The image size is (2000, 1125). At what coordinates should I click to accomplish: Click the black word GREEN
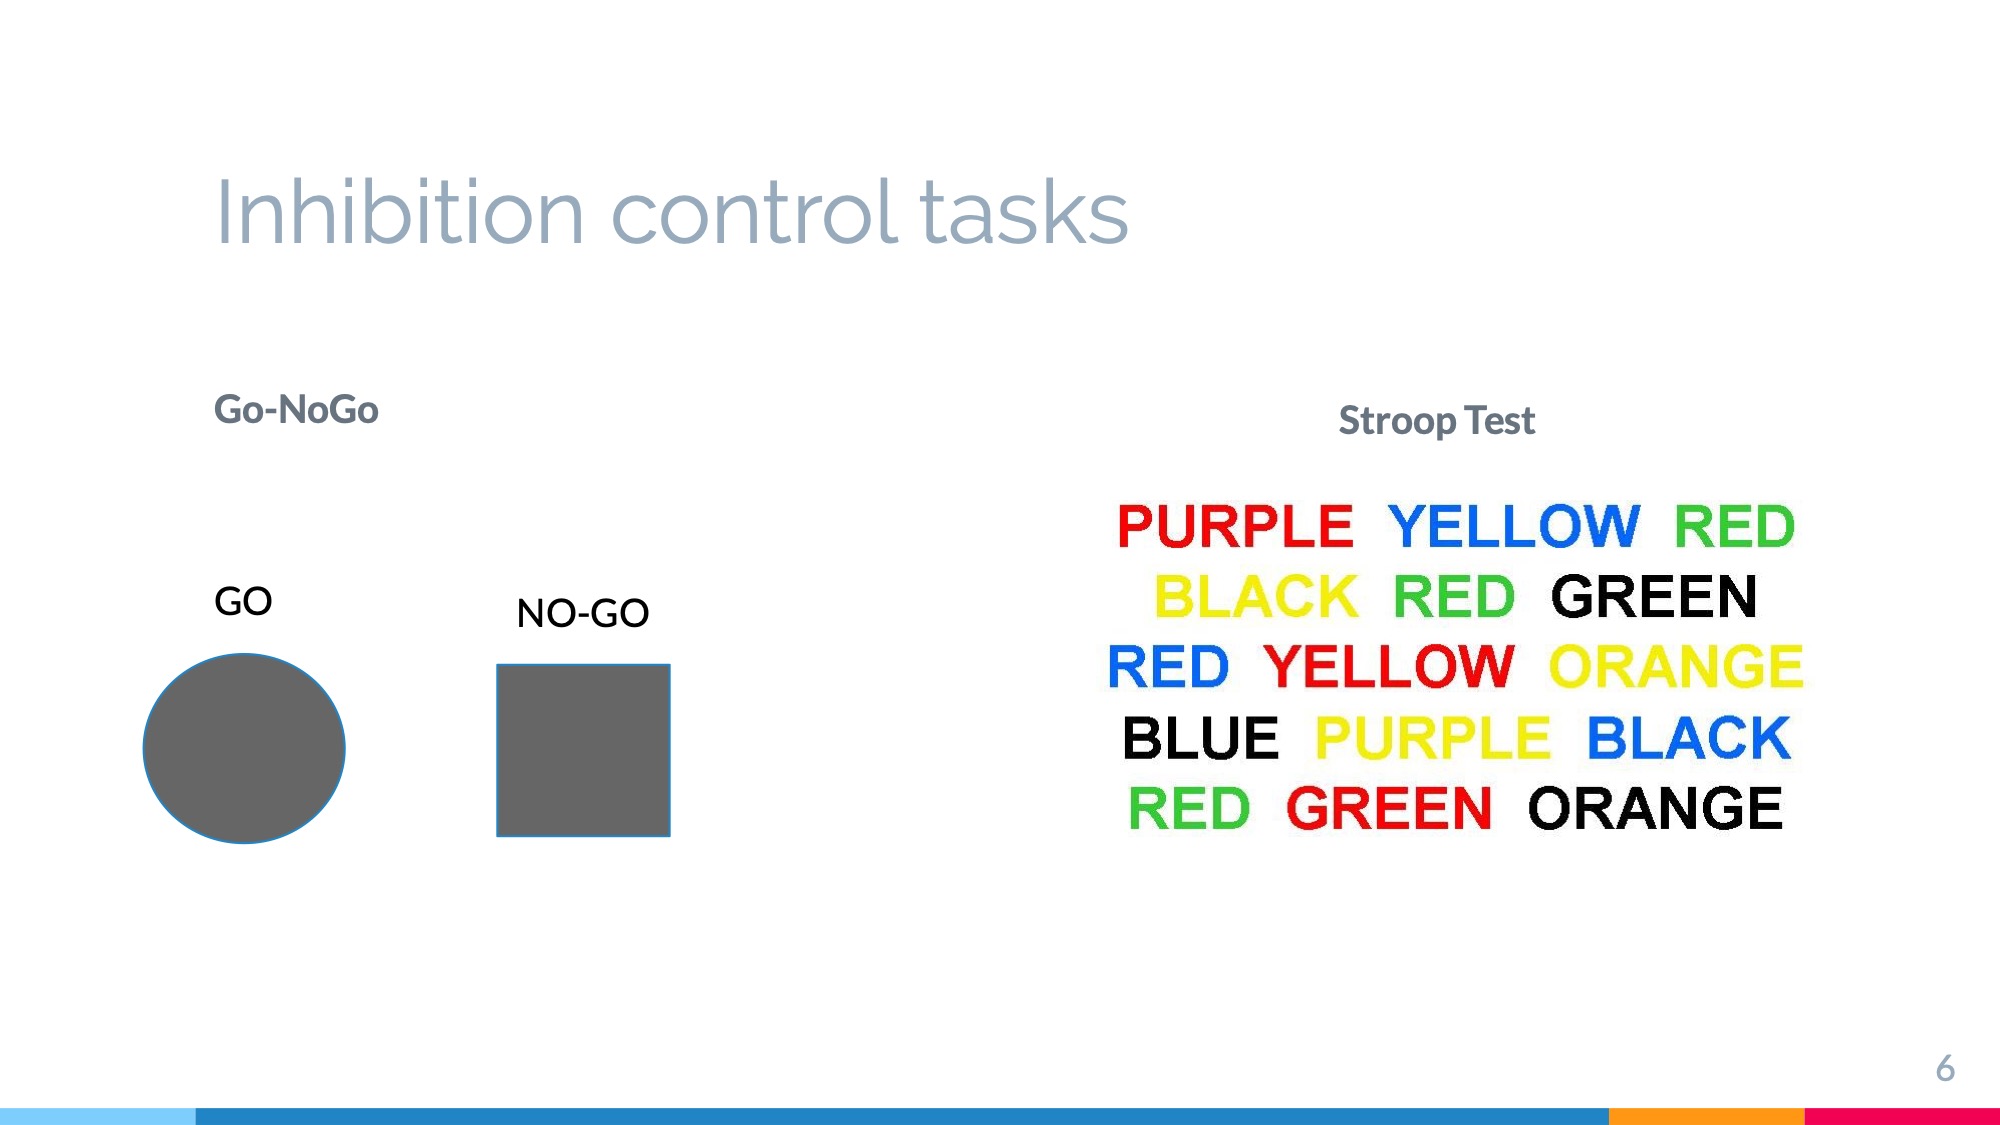click(1654, 597)
